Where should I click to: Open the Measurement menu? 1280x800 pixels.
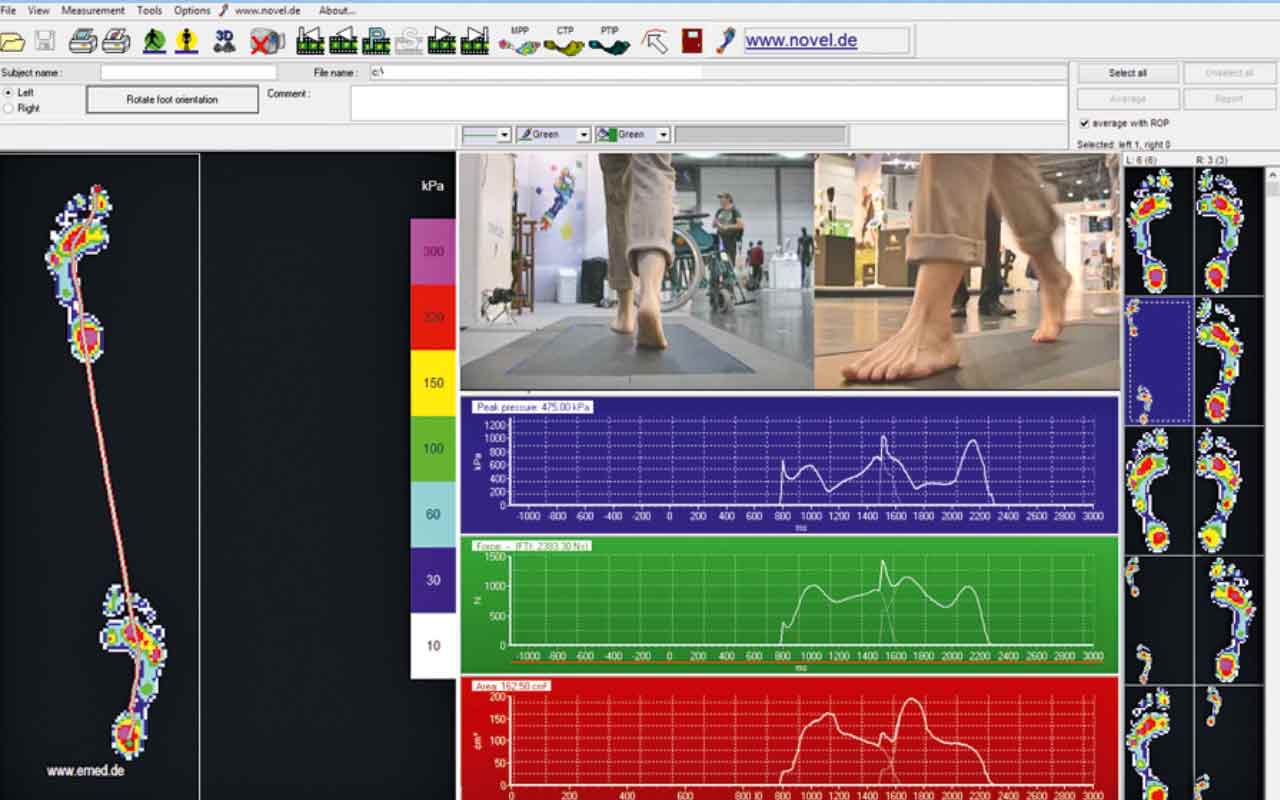[93, 10]
